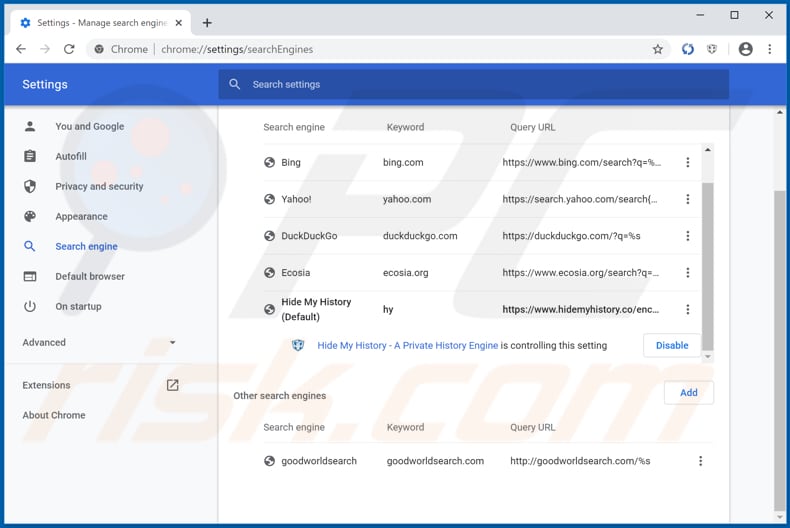790x528 pixels.
Task: Open more actions for goodworldsearch
Action: pos(700,461)
